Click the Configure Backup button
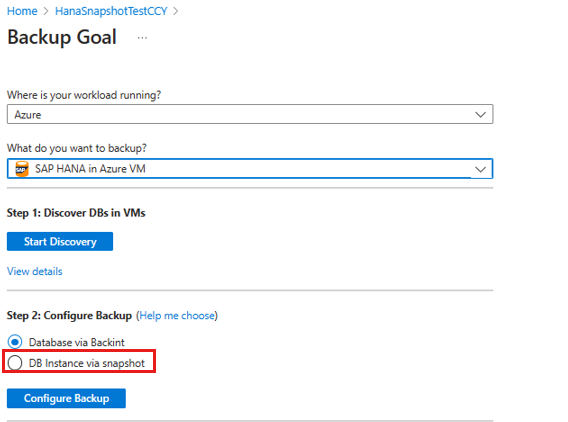568x422 pixels. point(66,398)
